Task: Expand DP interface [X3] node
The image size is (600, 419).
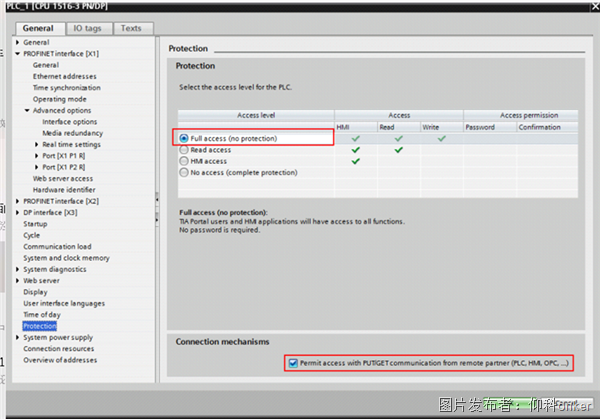Action: pyautogui.click(x=18, y=212)
